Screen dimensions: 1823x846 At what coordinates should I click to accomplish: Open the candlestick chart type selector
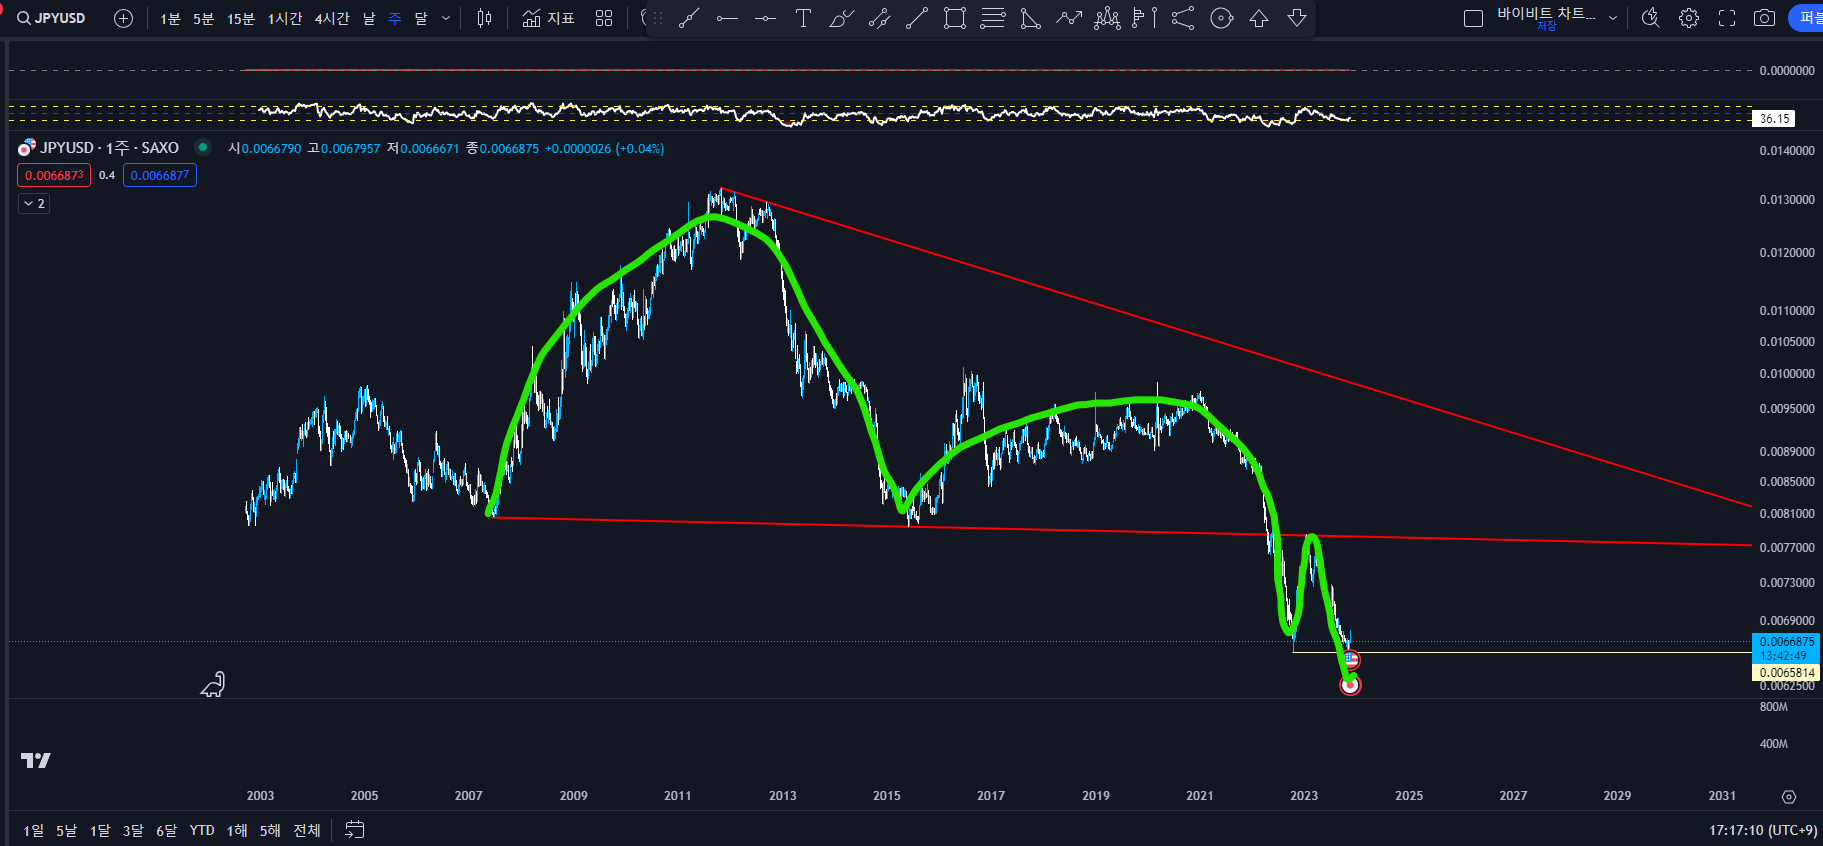[485, 18]
